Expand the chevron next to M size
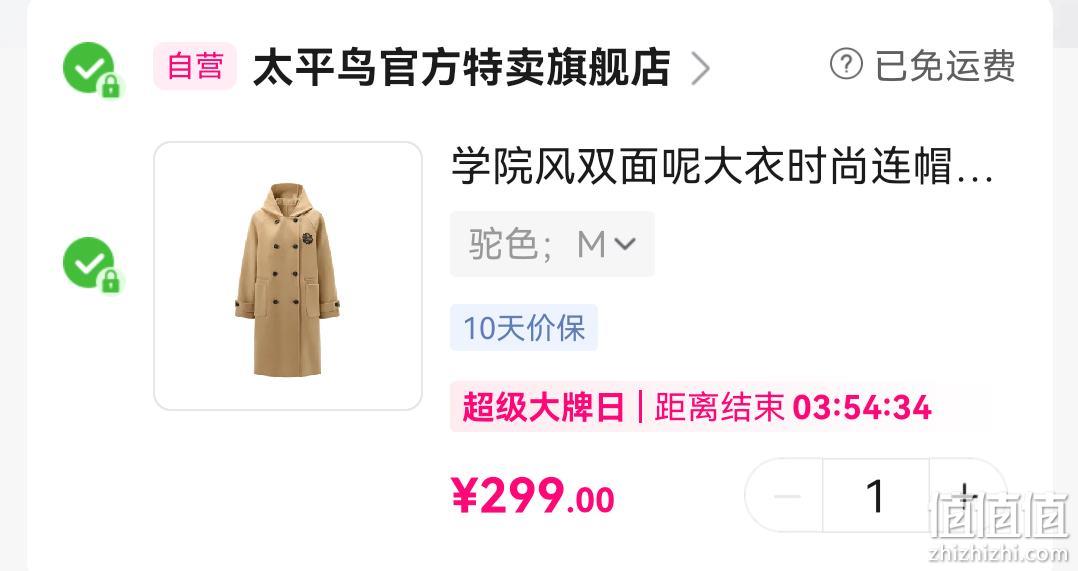 624,244
